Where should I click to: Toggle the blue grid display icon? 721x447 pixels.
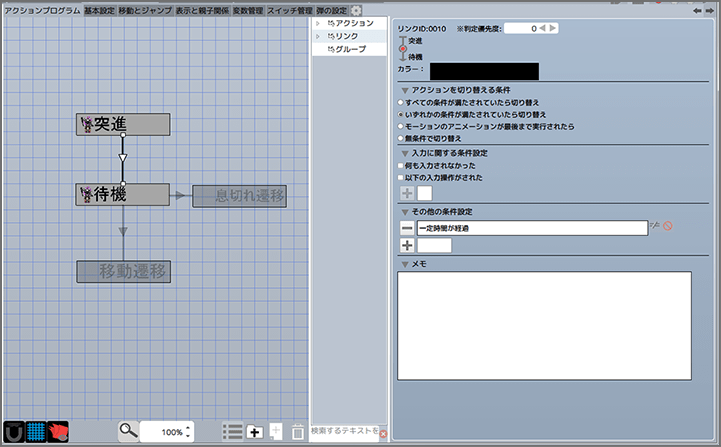(36, 431)
